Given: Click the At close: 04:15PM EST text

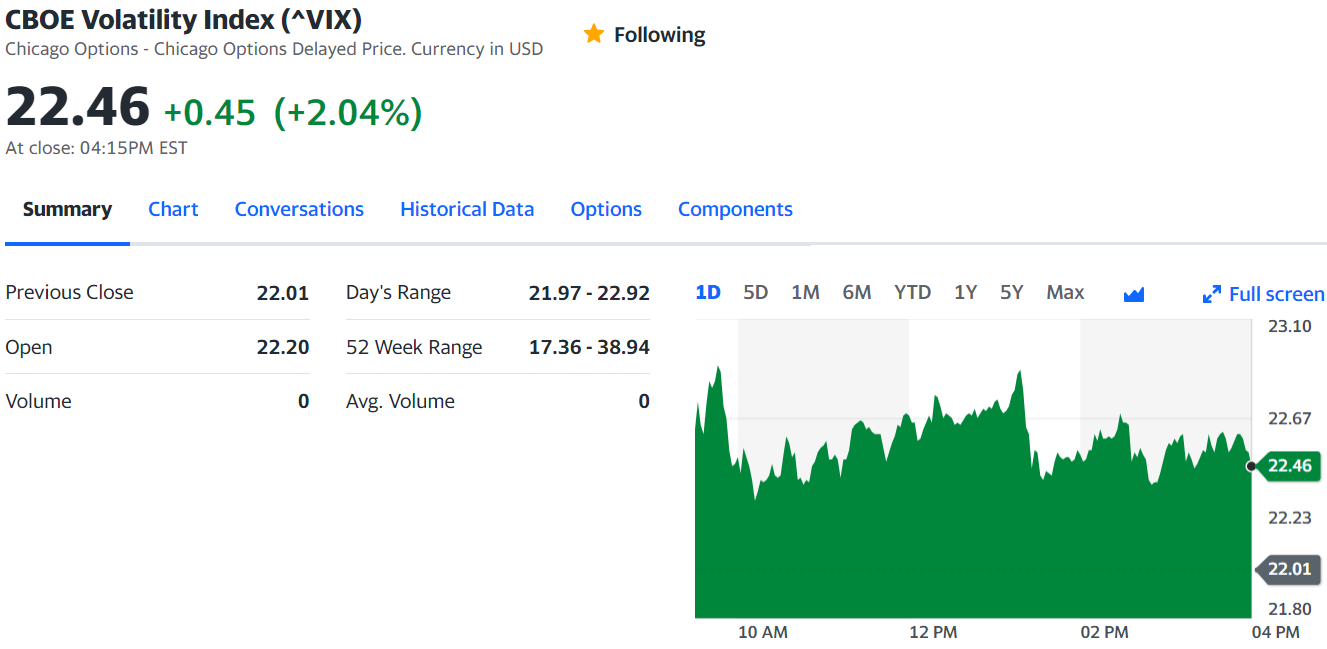Looking at the screenshot, I should [96, 148].
